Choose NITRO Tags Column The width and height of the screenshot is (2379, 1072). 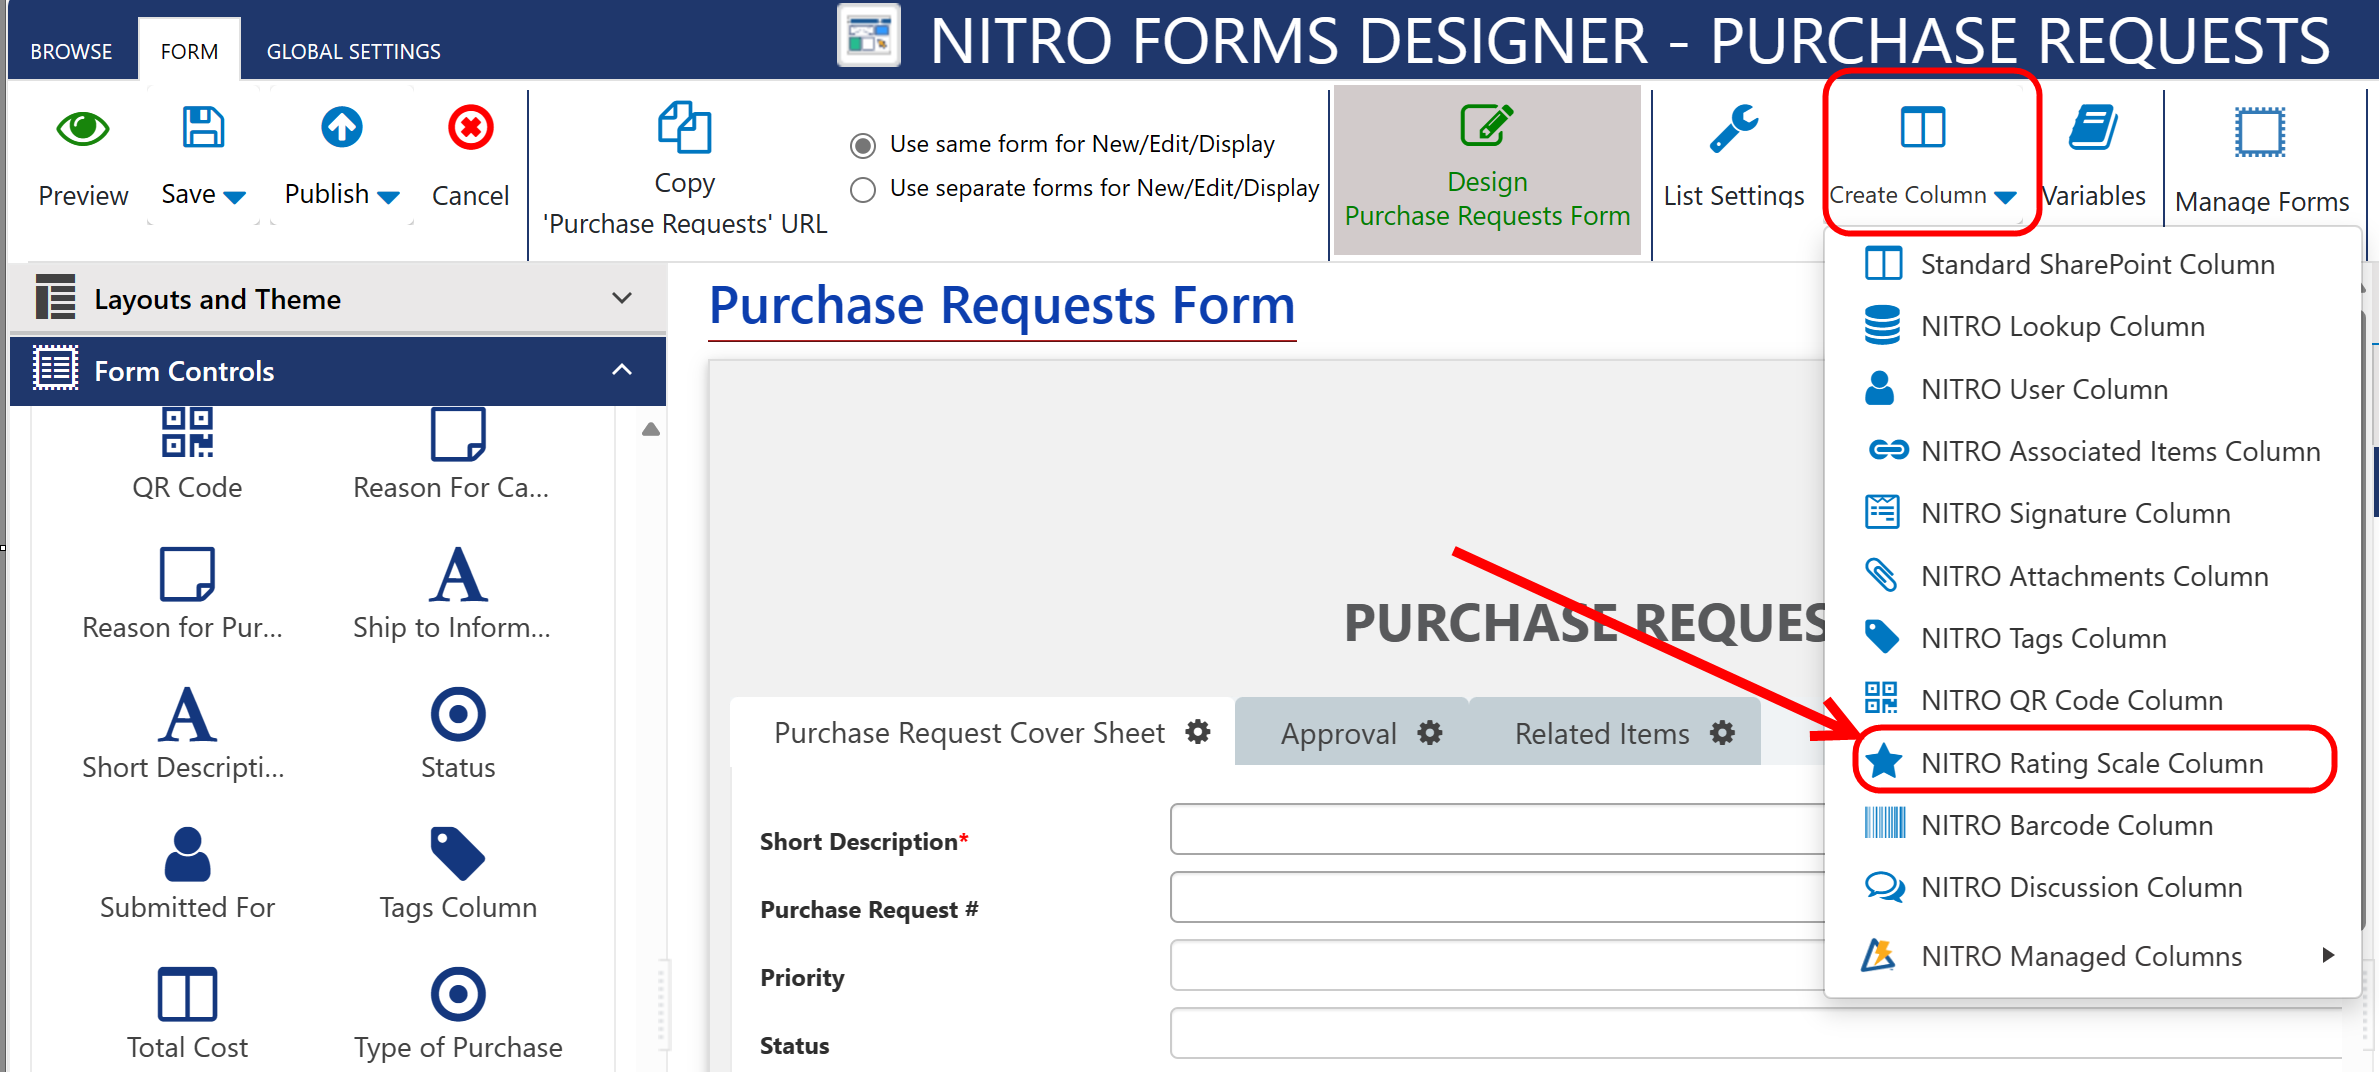(x=2092, y=638)
